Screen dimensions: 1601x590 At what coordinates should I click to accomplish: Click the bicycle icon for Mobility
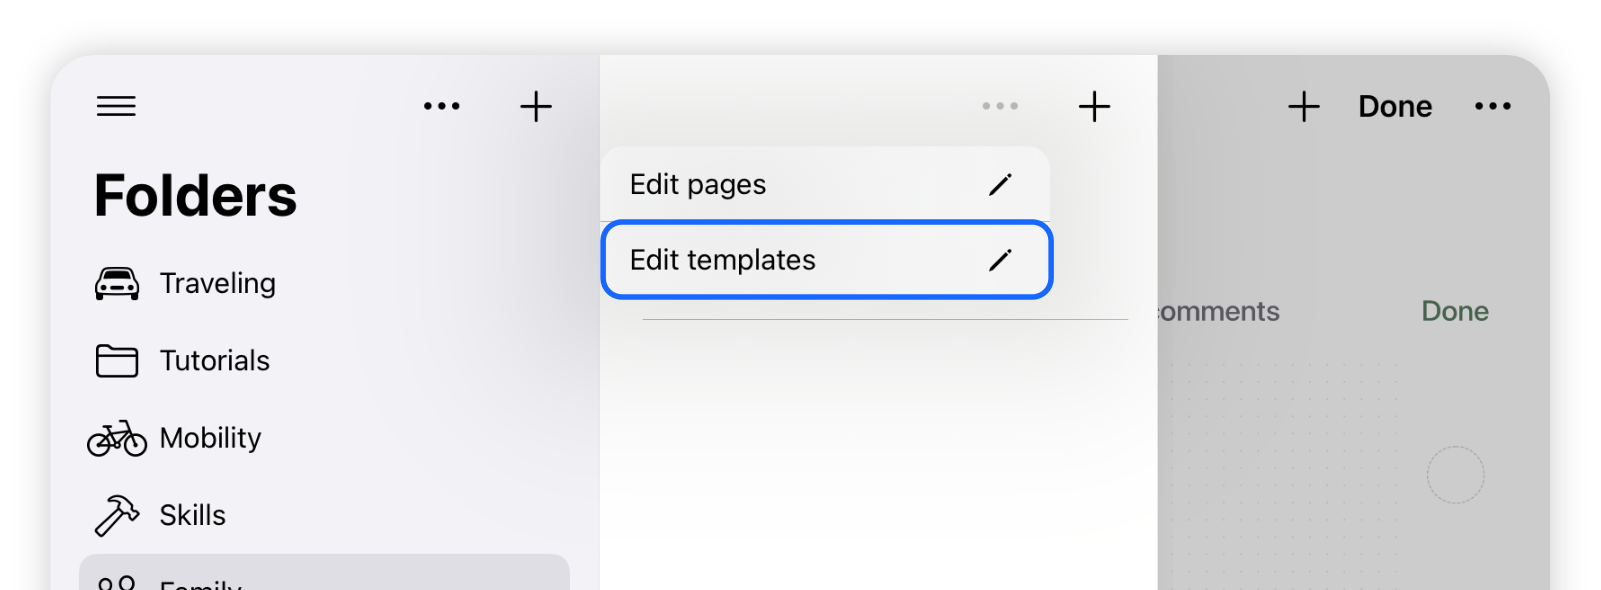coord(117,438)
